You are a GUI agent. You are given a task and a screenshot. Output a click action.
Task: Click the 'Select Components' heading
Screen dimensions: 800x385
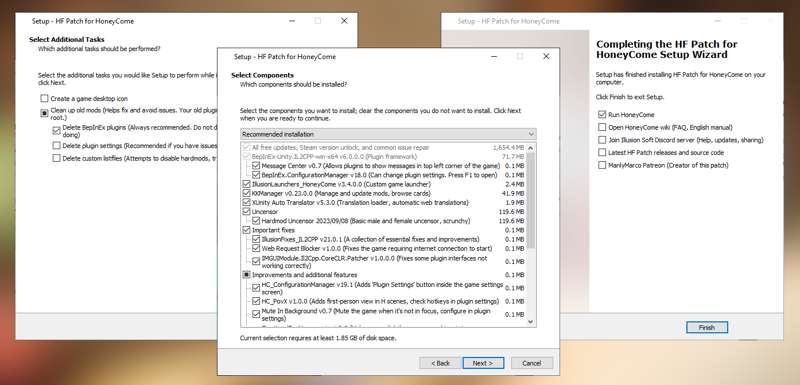pyautogui.click(x=262, y=75)
